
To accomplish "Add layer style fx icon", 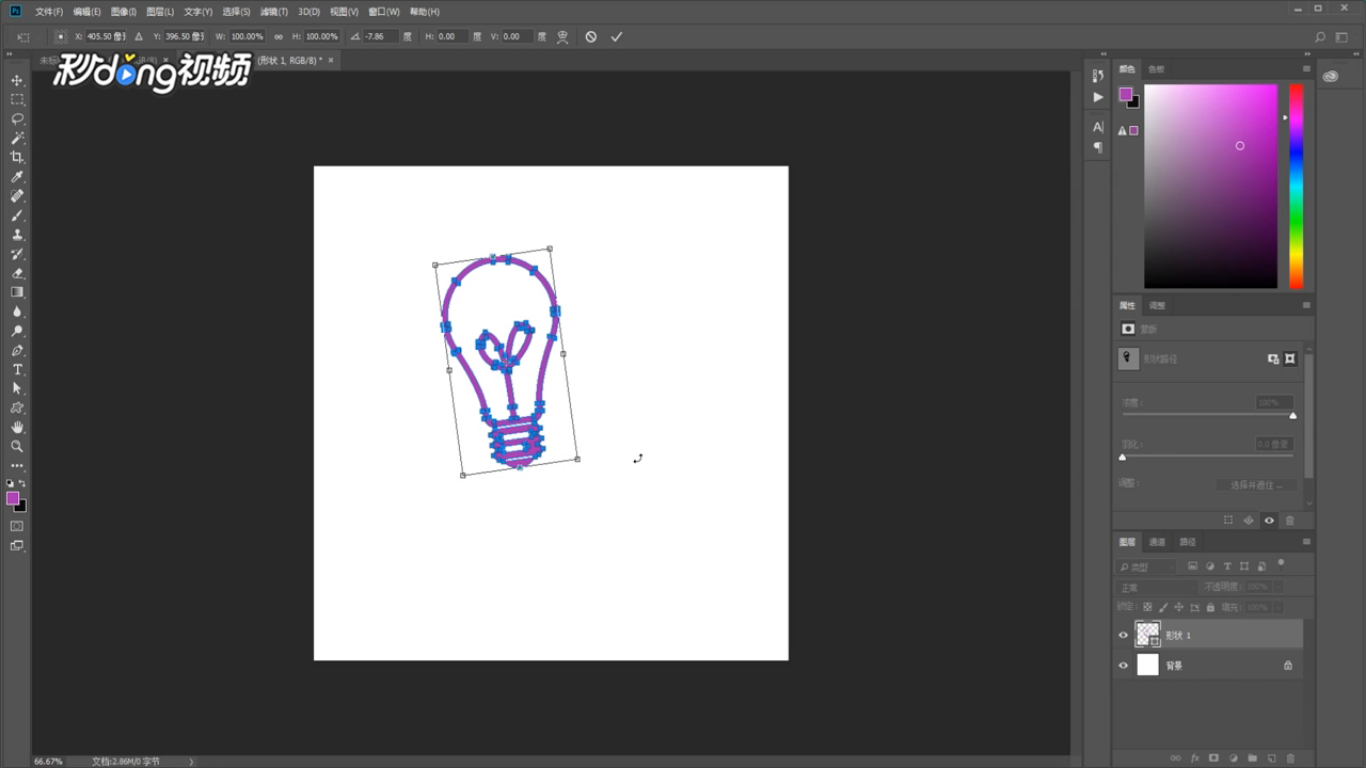I will 1194,758.
